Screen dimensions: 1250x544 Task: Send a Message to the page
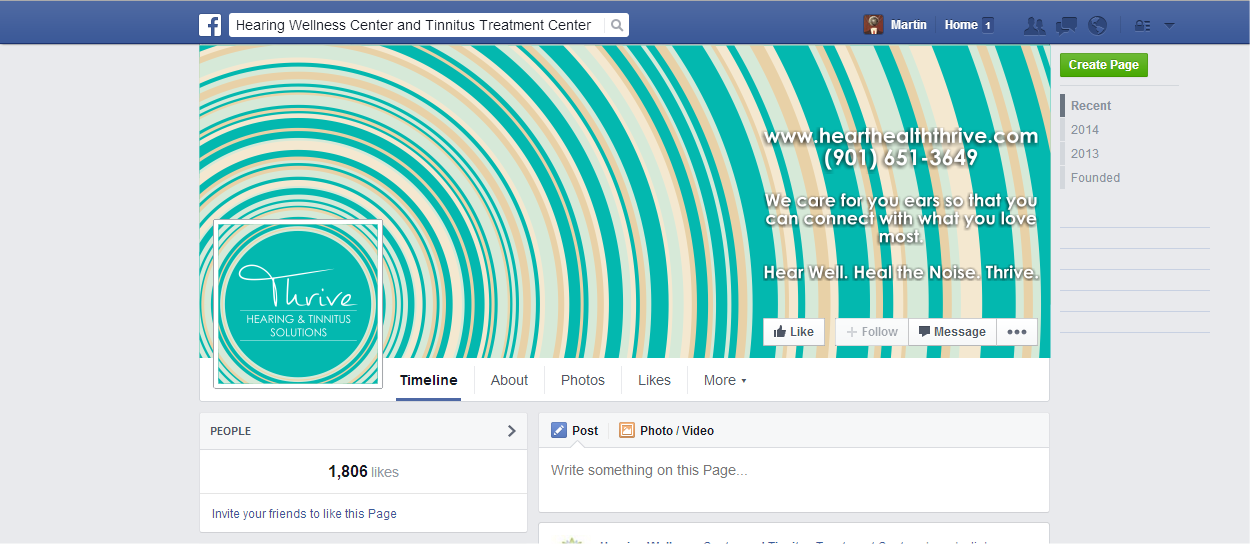click(952, 332)
